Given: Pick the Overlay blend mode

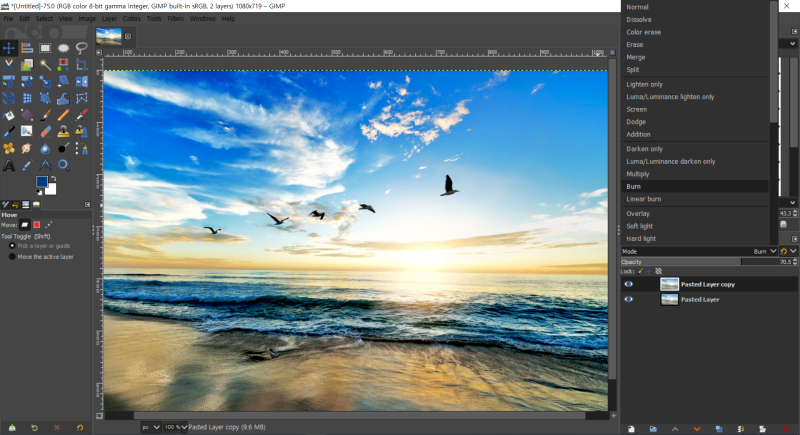Looking at the screenshot, I should pos(638,213).
